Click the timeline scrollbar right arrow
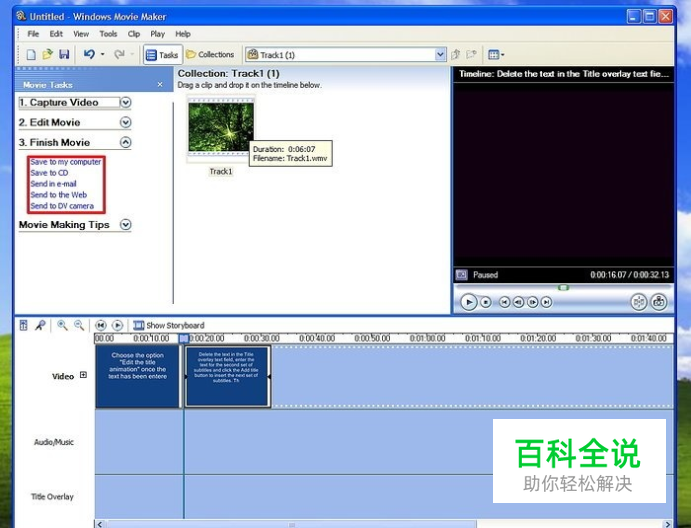This screenshot has width=691, height=528. (668, 524)
